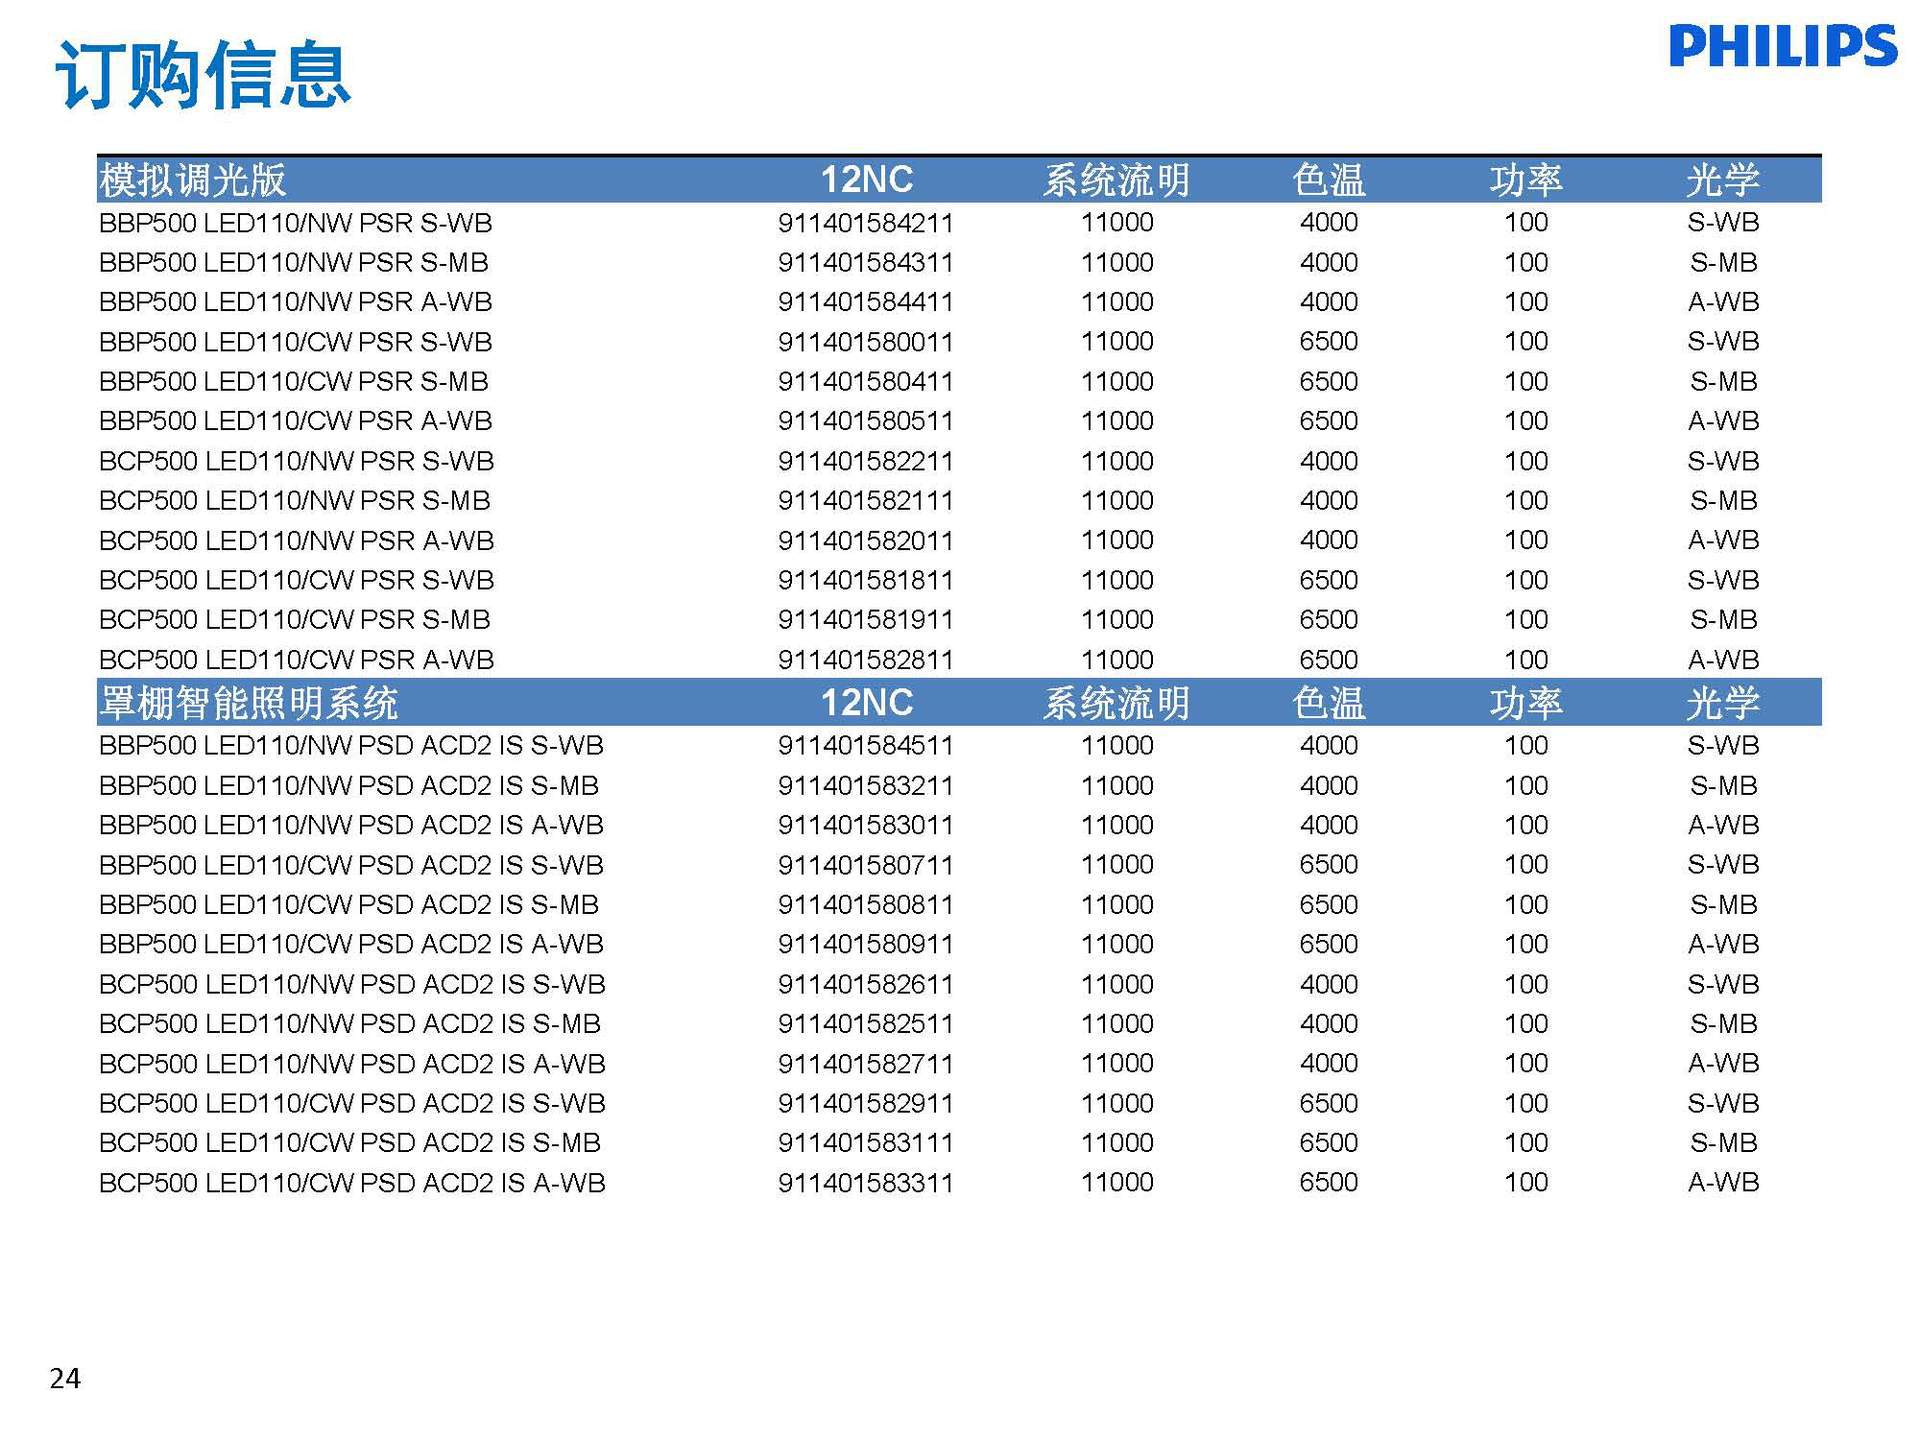Click the first table's 色温 header
This screenshot has height=1440, width=1920.
pos(1328,180)
